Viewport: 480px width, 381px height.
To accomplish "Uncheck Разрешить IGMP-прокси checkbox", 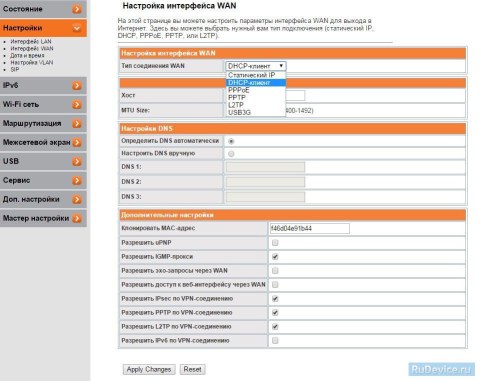I will click(x=275, y=257).
